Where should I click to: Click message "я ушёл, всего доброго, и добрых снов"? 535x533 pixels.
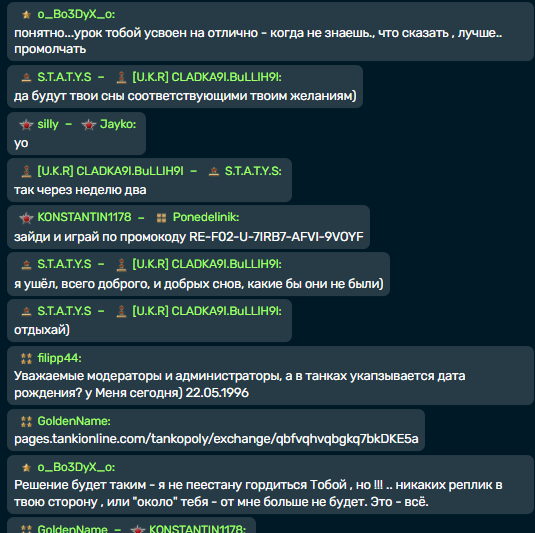[x=199, y=284]
